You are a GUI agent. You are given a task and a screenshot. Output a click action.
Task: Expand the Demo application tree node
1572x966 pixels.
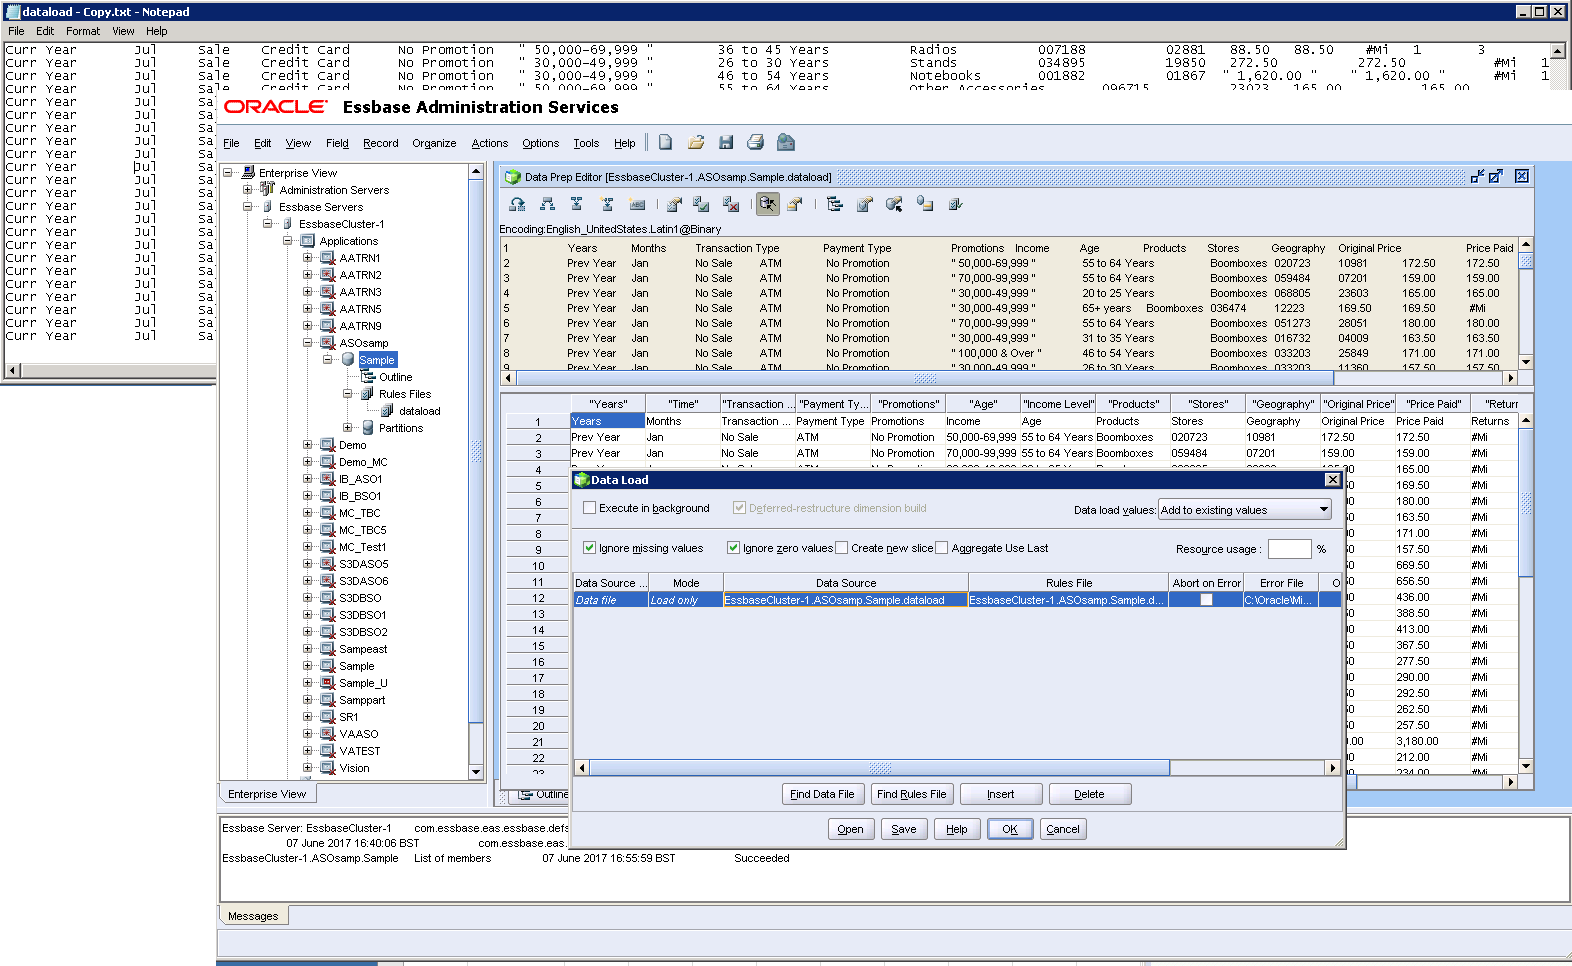pyautogui.click(x=308, y=445)
